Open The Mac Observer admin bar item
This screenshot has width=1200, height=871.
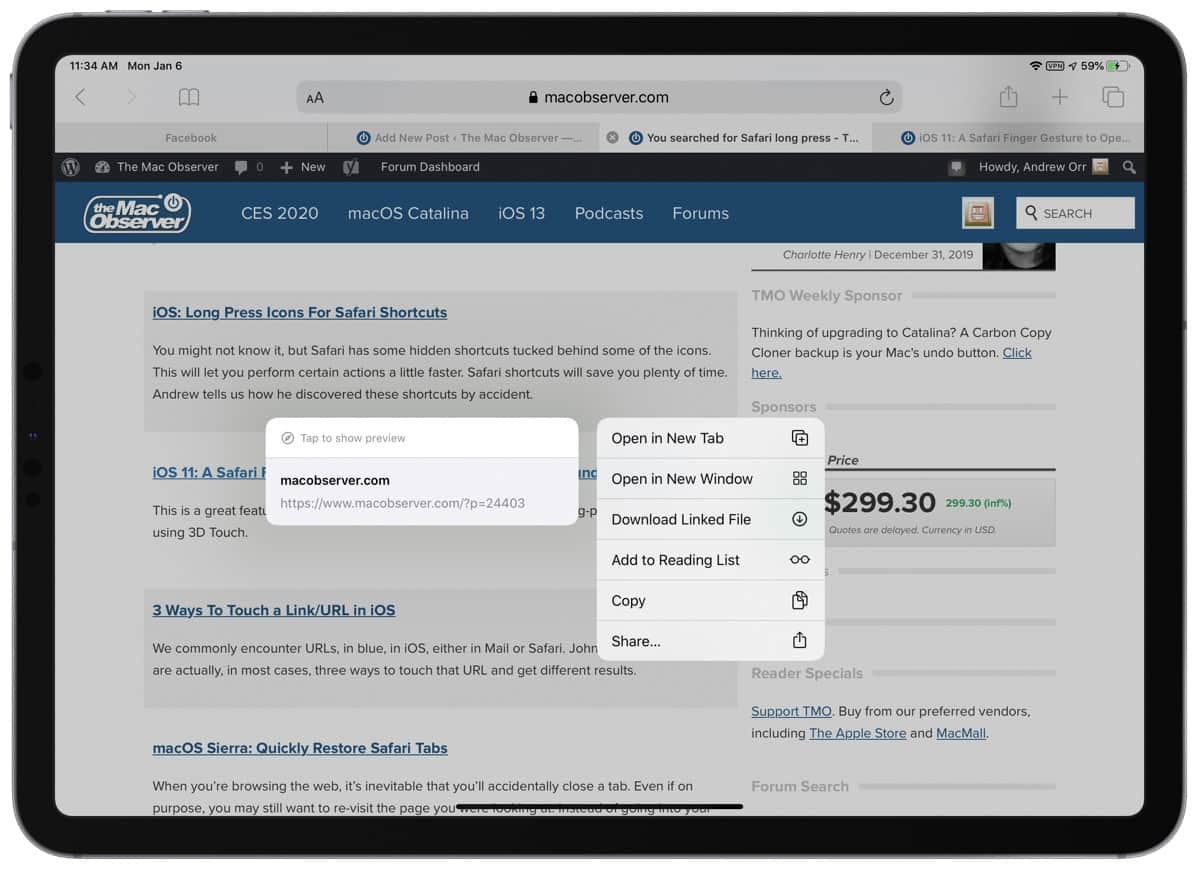pos(157,167)
